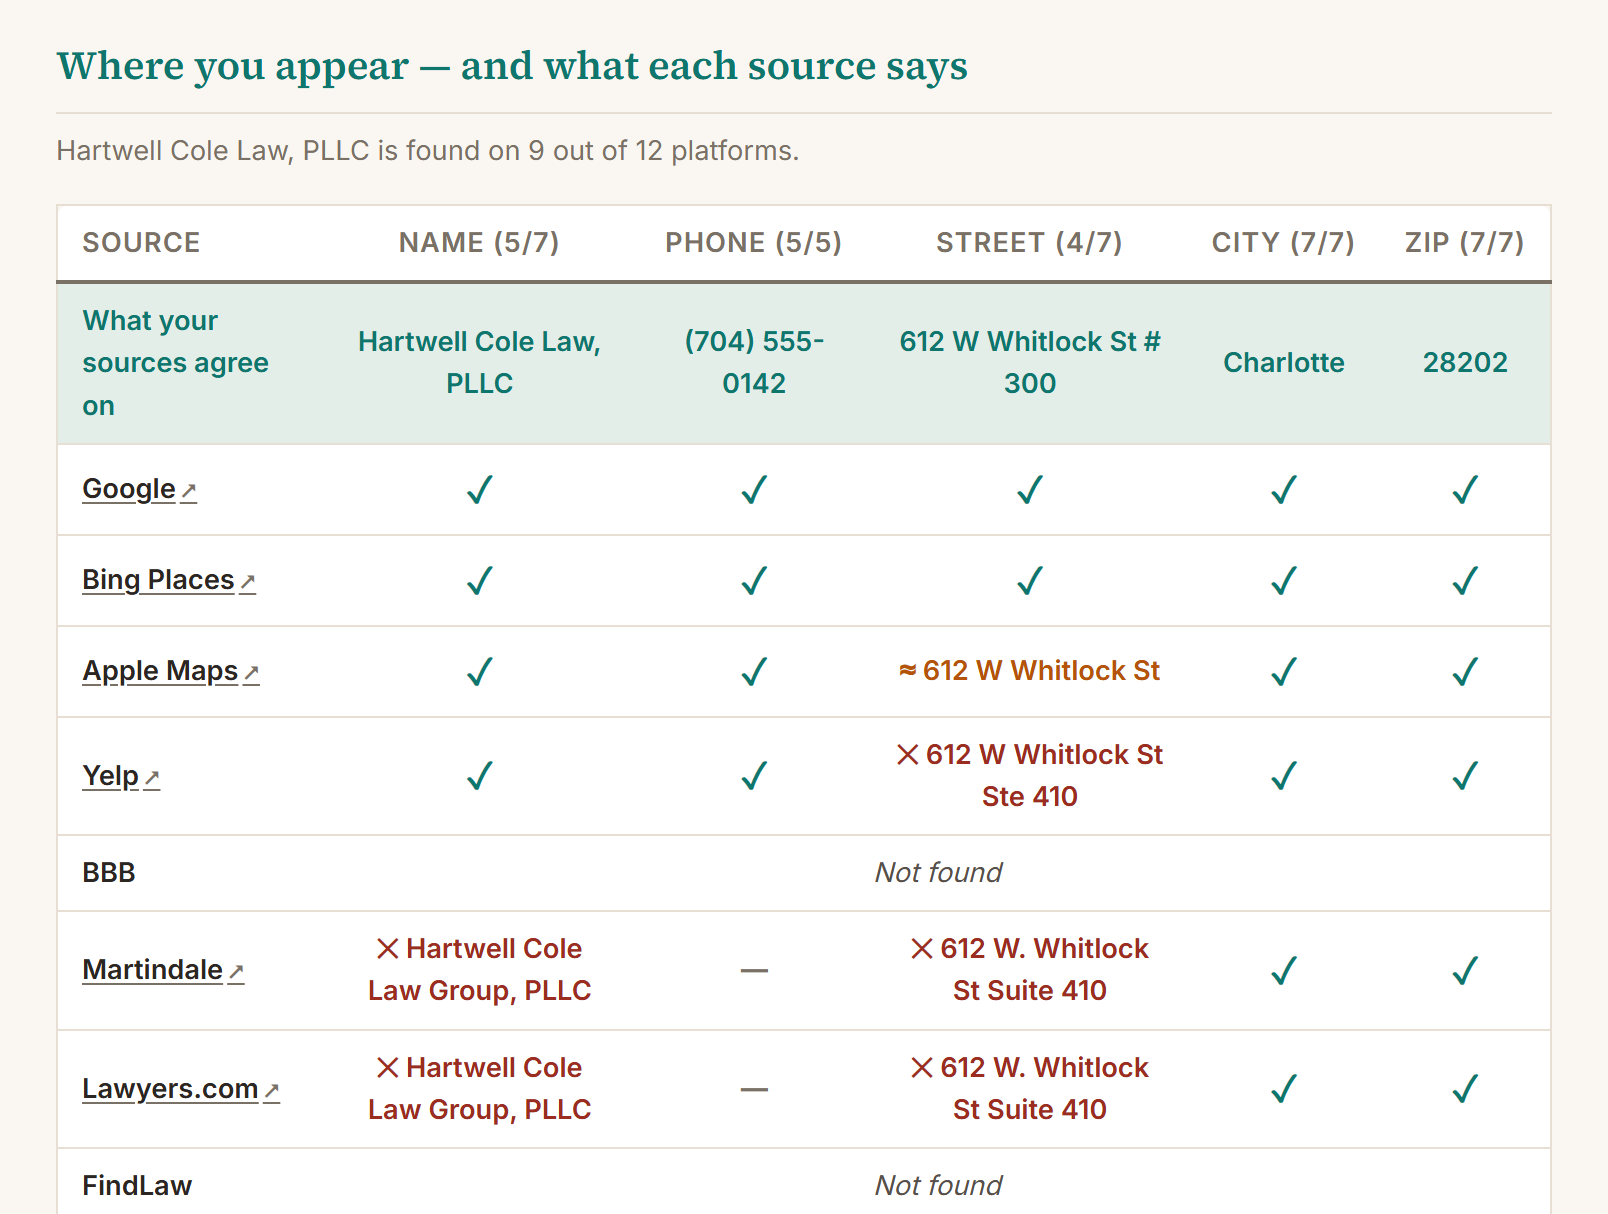Screen dimensions: 1608x1214
Task: Click Not found in the FindLaw row
Action: coord(938,1186)
